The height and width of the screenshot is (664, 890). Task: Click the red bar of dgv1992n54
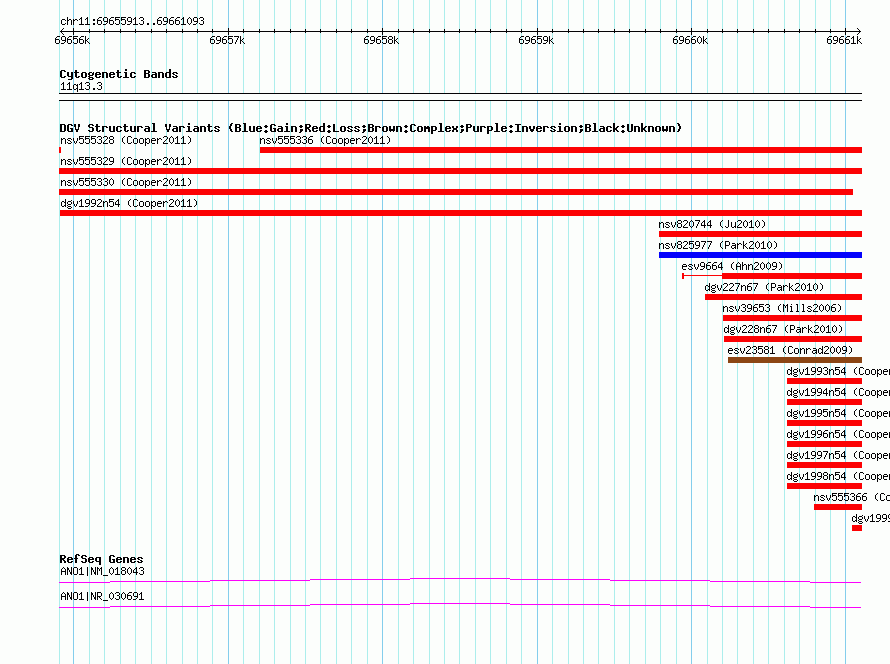coord(460,213)
